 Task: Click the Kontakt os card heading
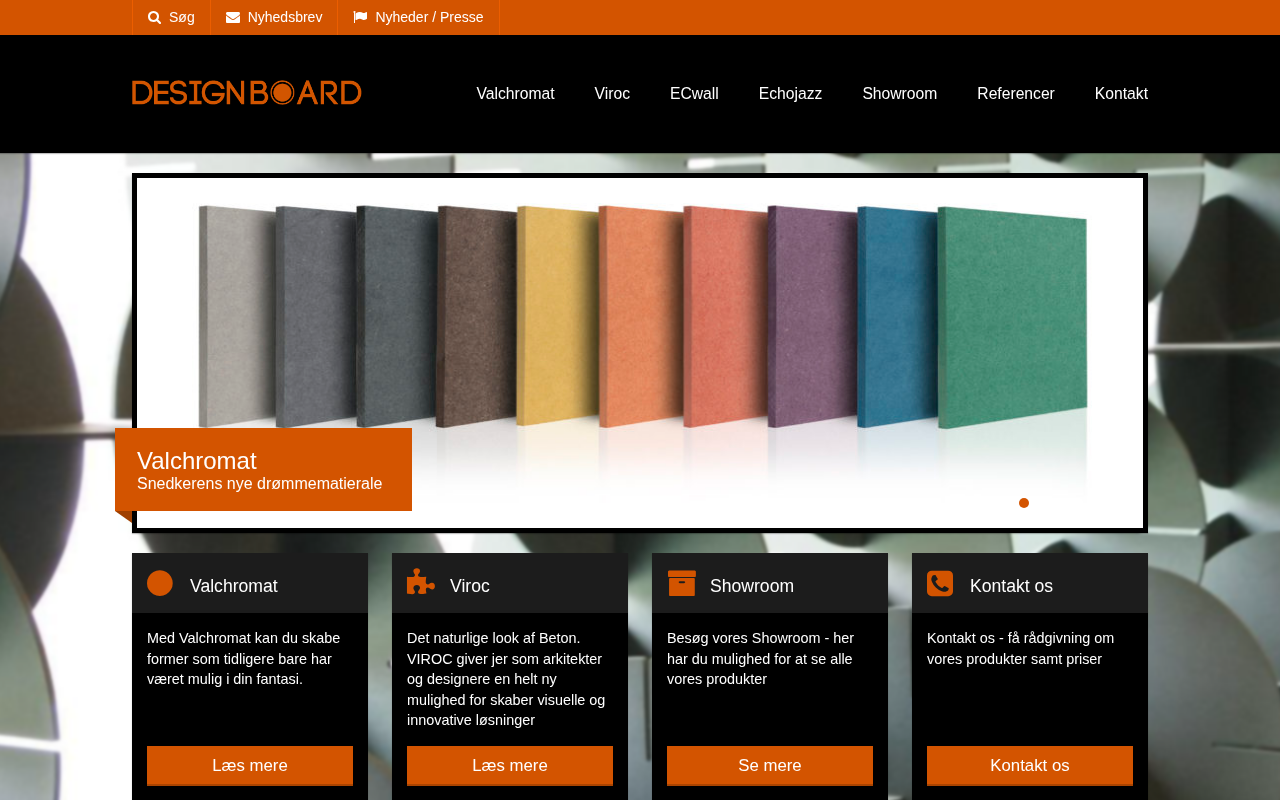(1011, 586)
